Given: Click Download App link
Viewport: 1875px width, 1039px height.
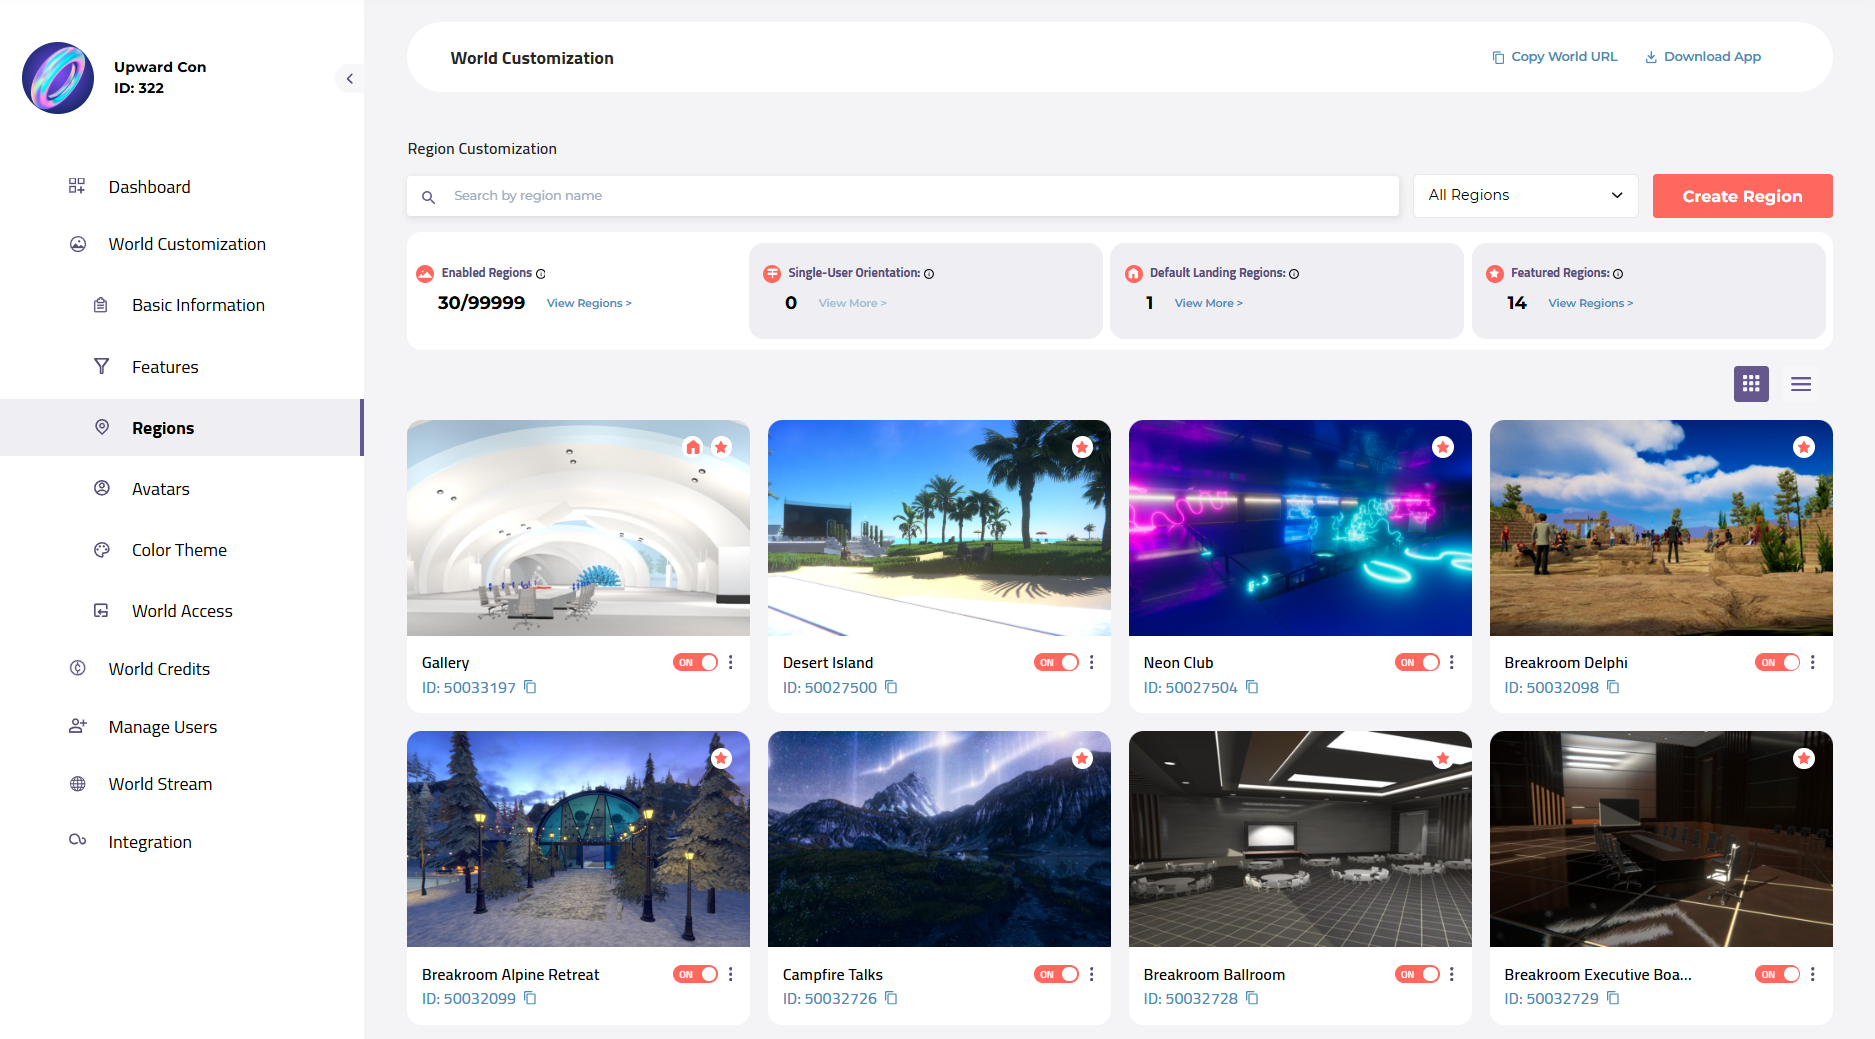Looking at the screenshot, I should [1703, 57].
